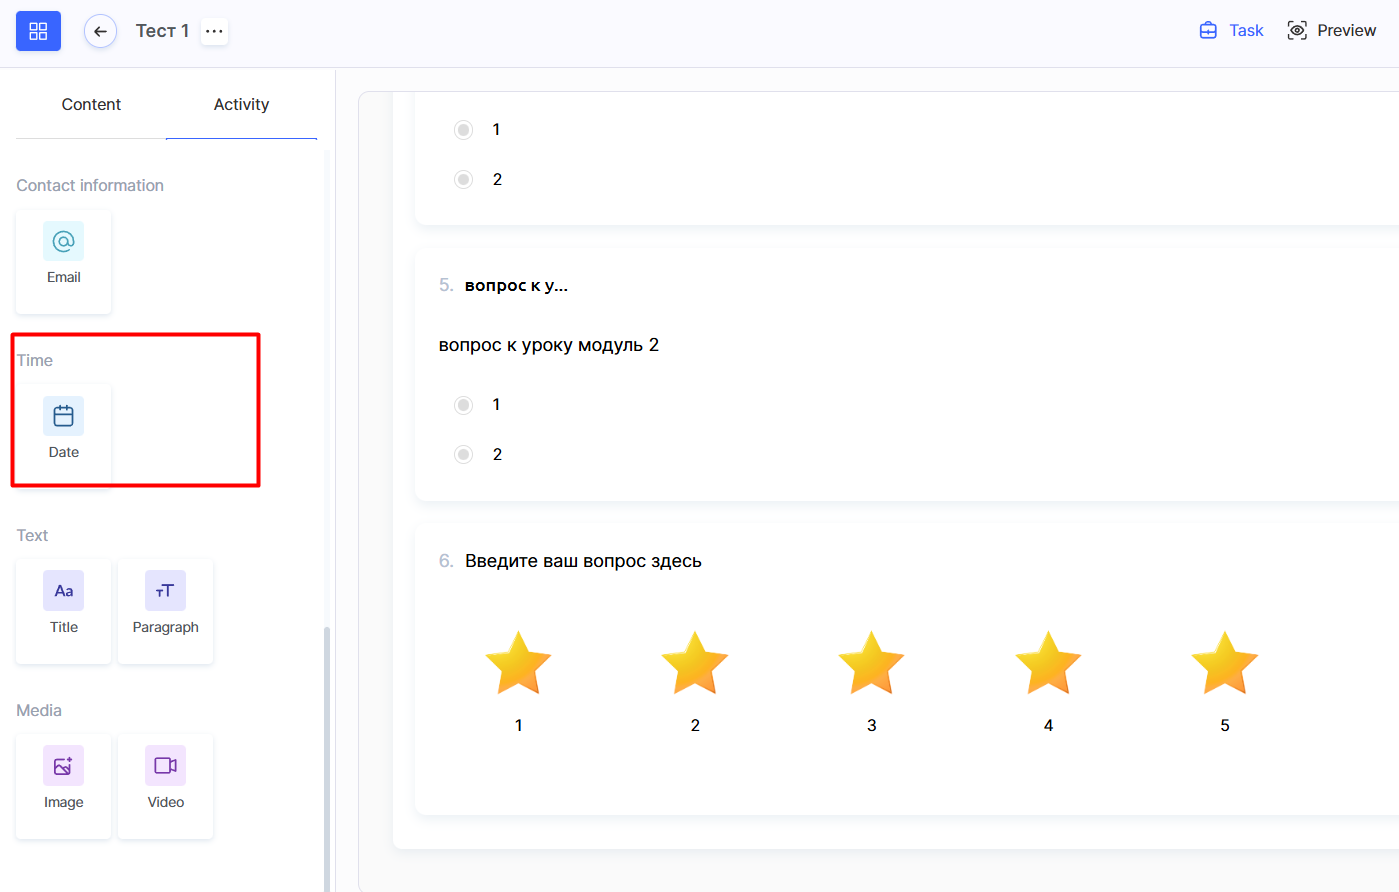The image size is (1399, 892).
Task: Click the sidebar vertical scrollbar
Action: (327, 750)
